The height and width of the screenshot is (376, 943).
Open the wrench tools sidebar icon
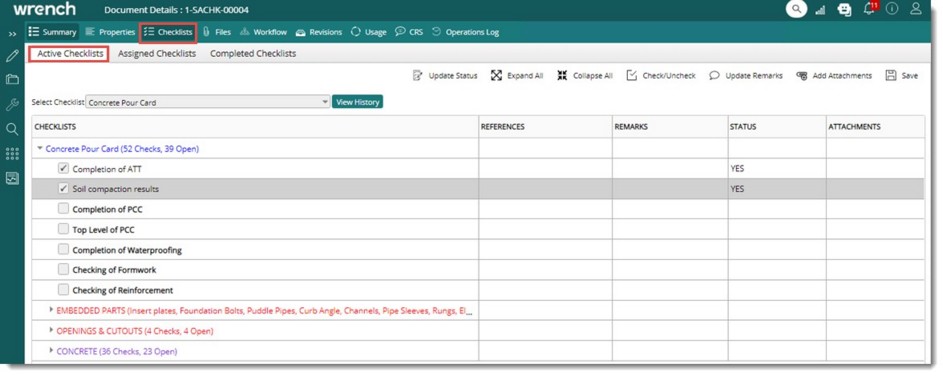(12, 105)
